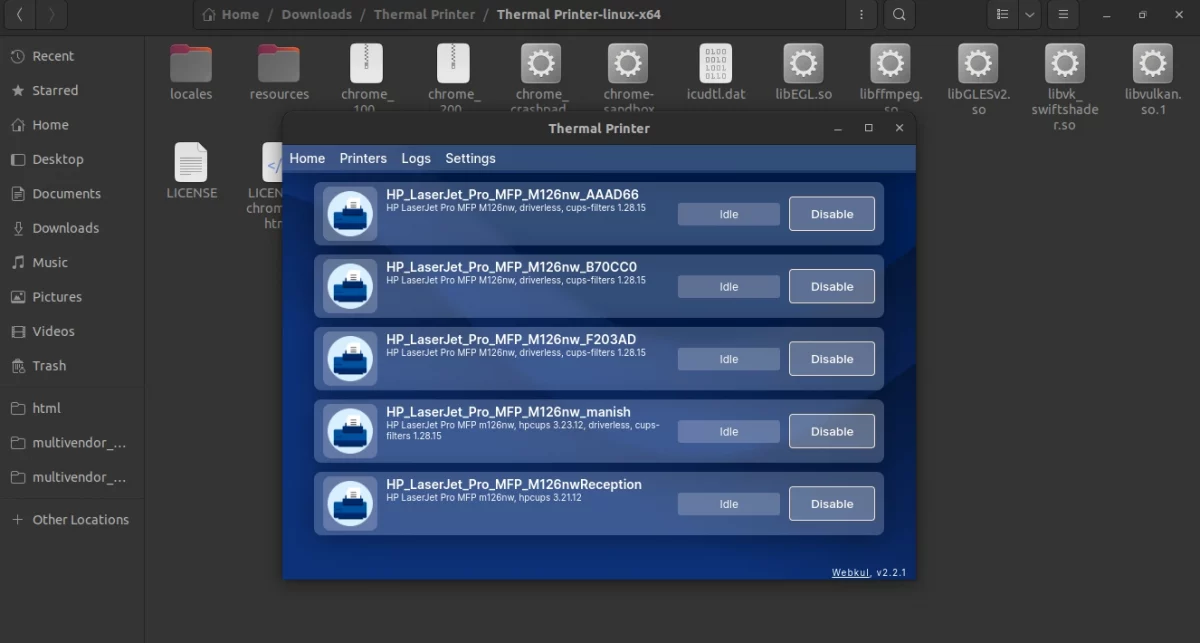
Task: Navigate to Thermal Printer in path bar
Action: 424,14
